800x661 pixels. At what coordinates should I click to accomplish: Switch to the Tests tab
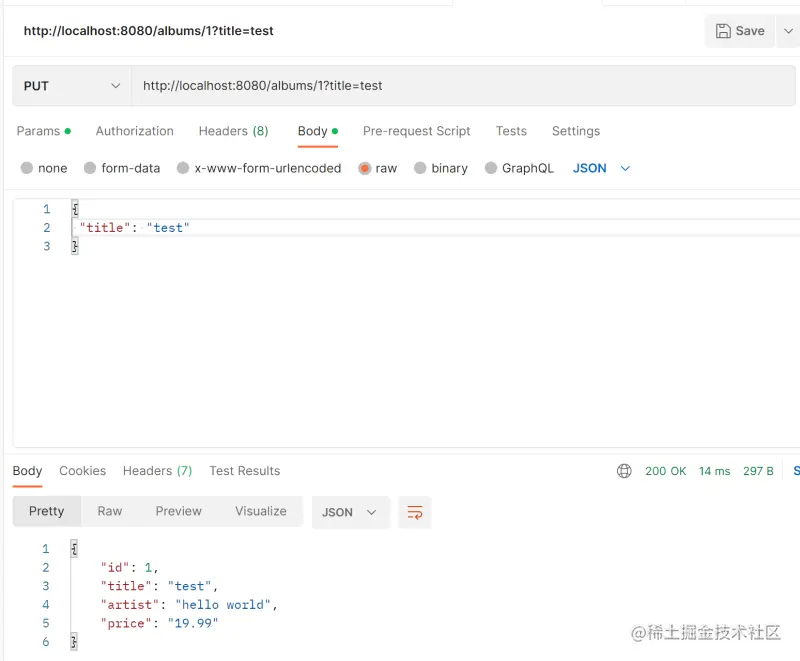click(511, 131)
